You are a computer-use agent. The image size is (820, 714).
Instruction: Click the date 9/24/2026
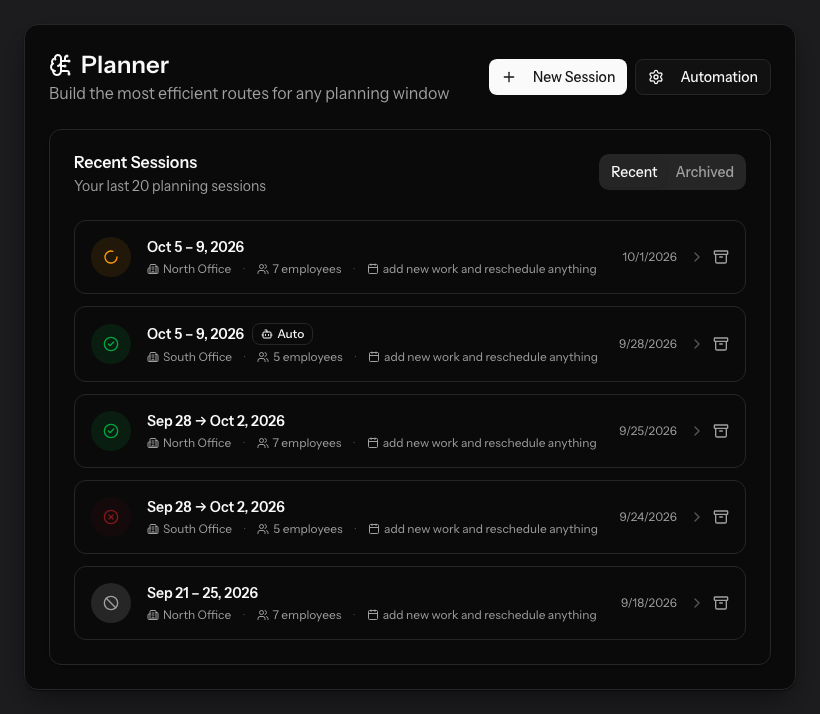pos(647,517)
